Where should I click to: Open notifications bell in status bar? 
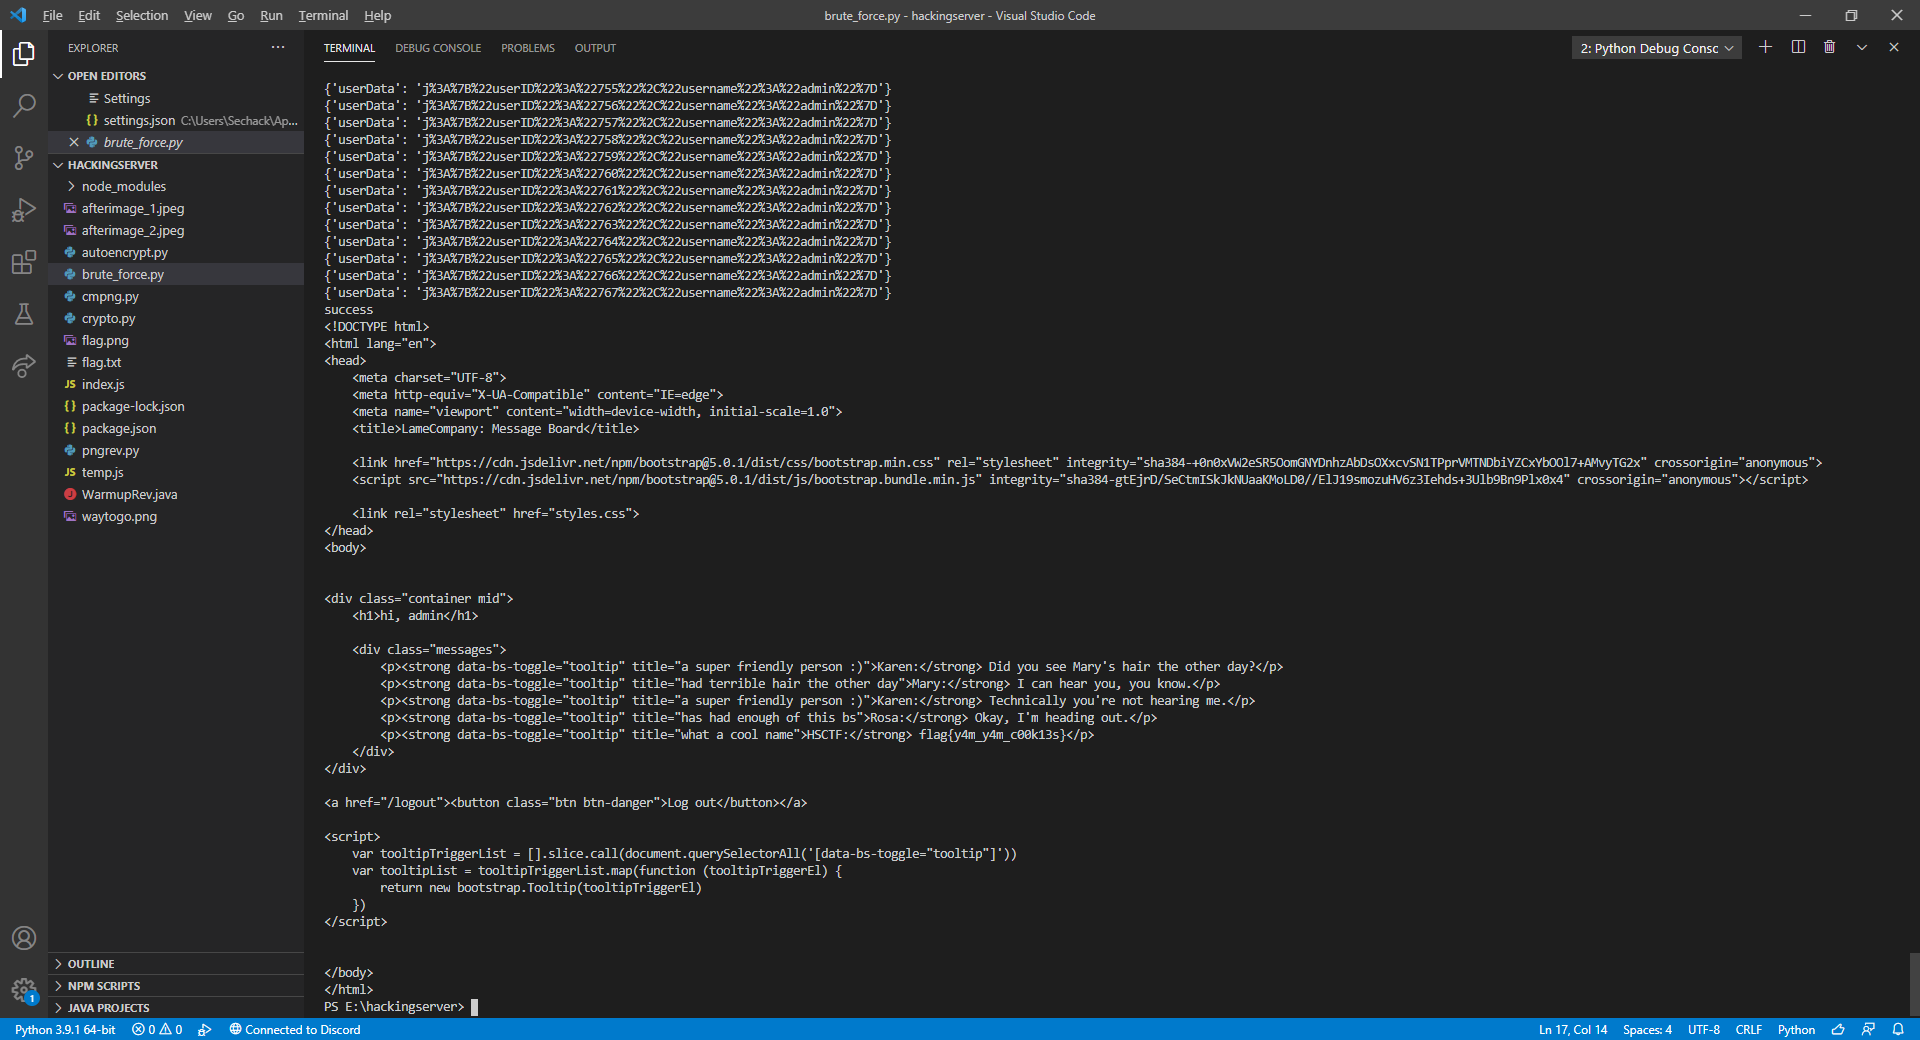1898,1029
